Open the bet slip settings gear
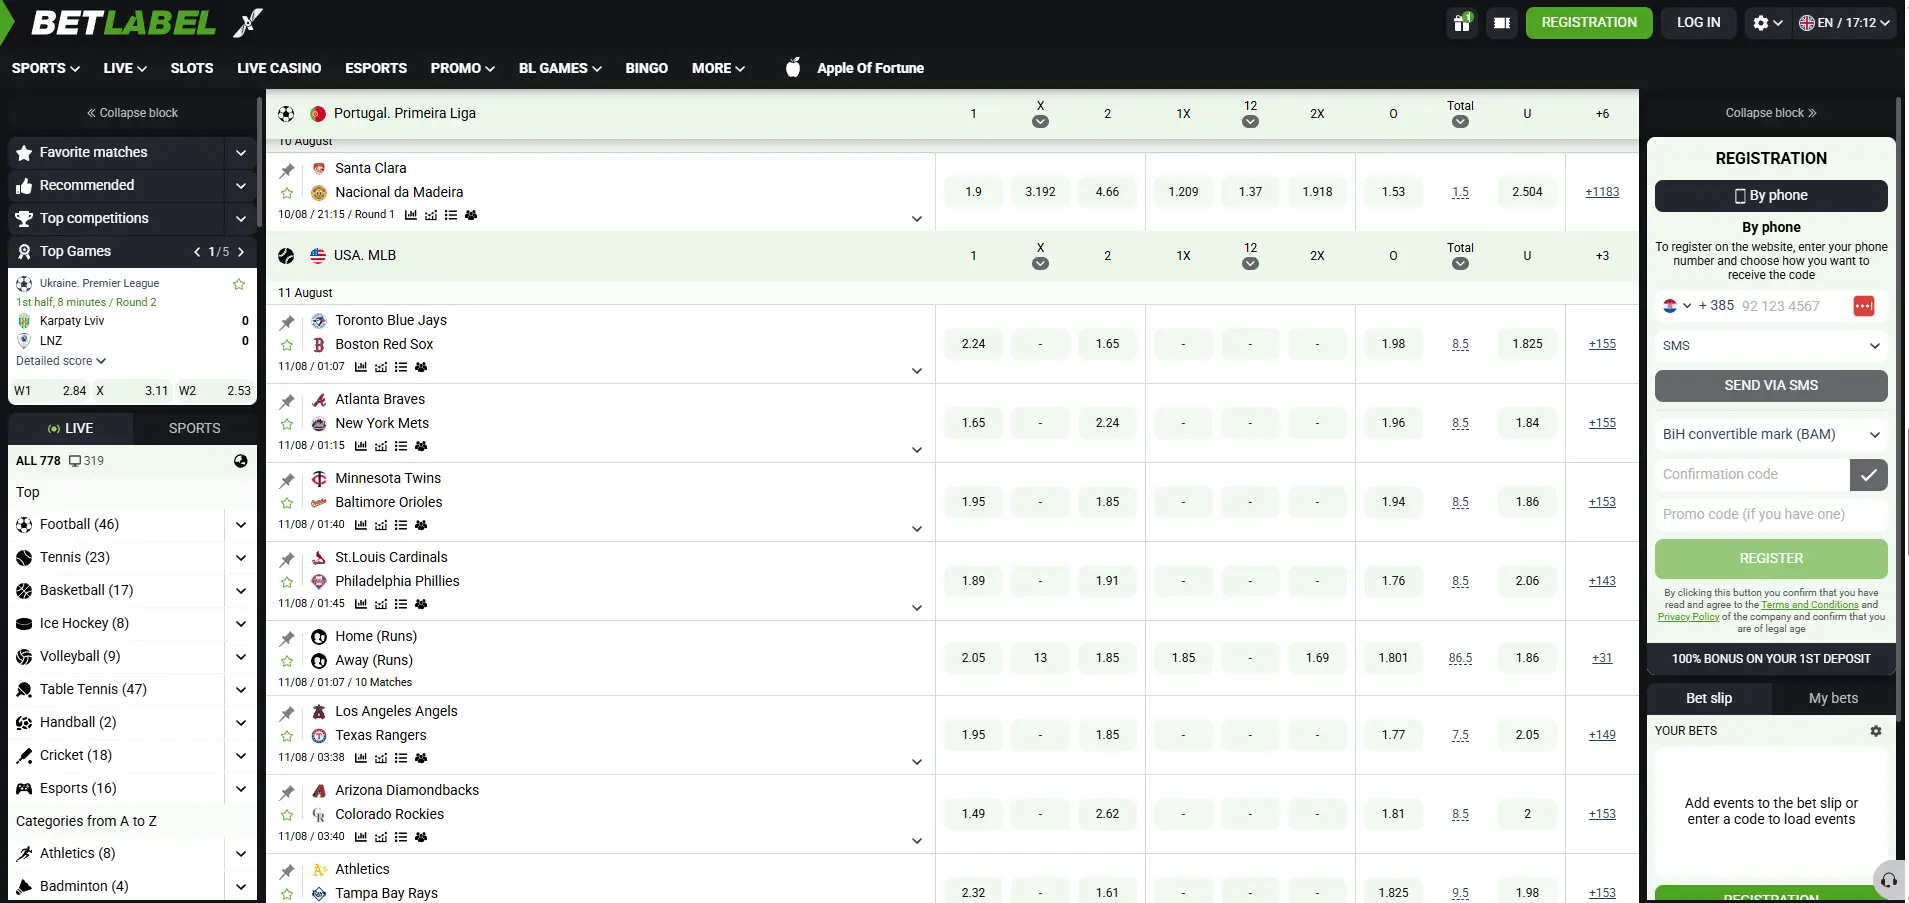The width and height of the screenshot is (1909, 903). click(1876, 731)
